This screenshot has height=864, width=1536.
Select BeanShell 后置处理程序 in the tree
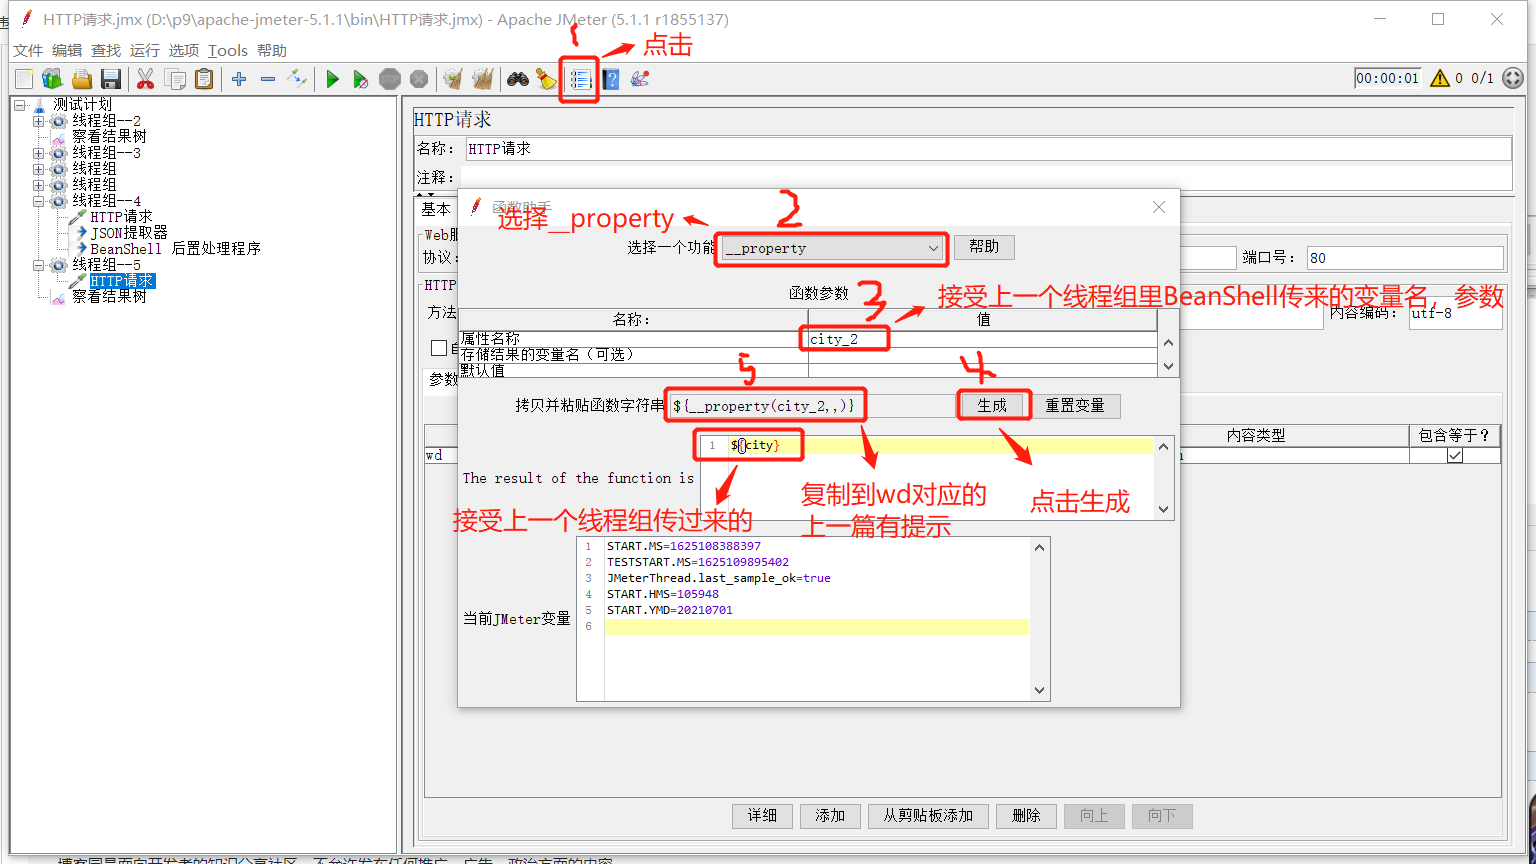point(175,249)
